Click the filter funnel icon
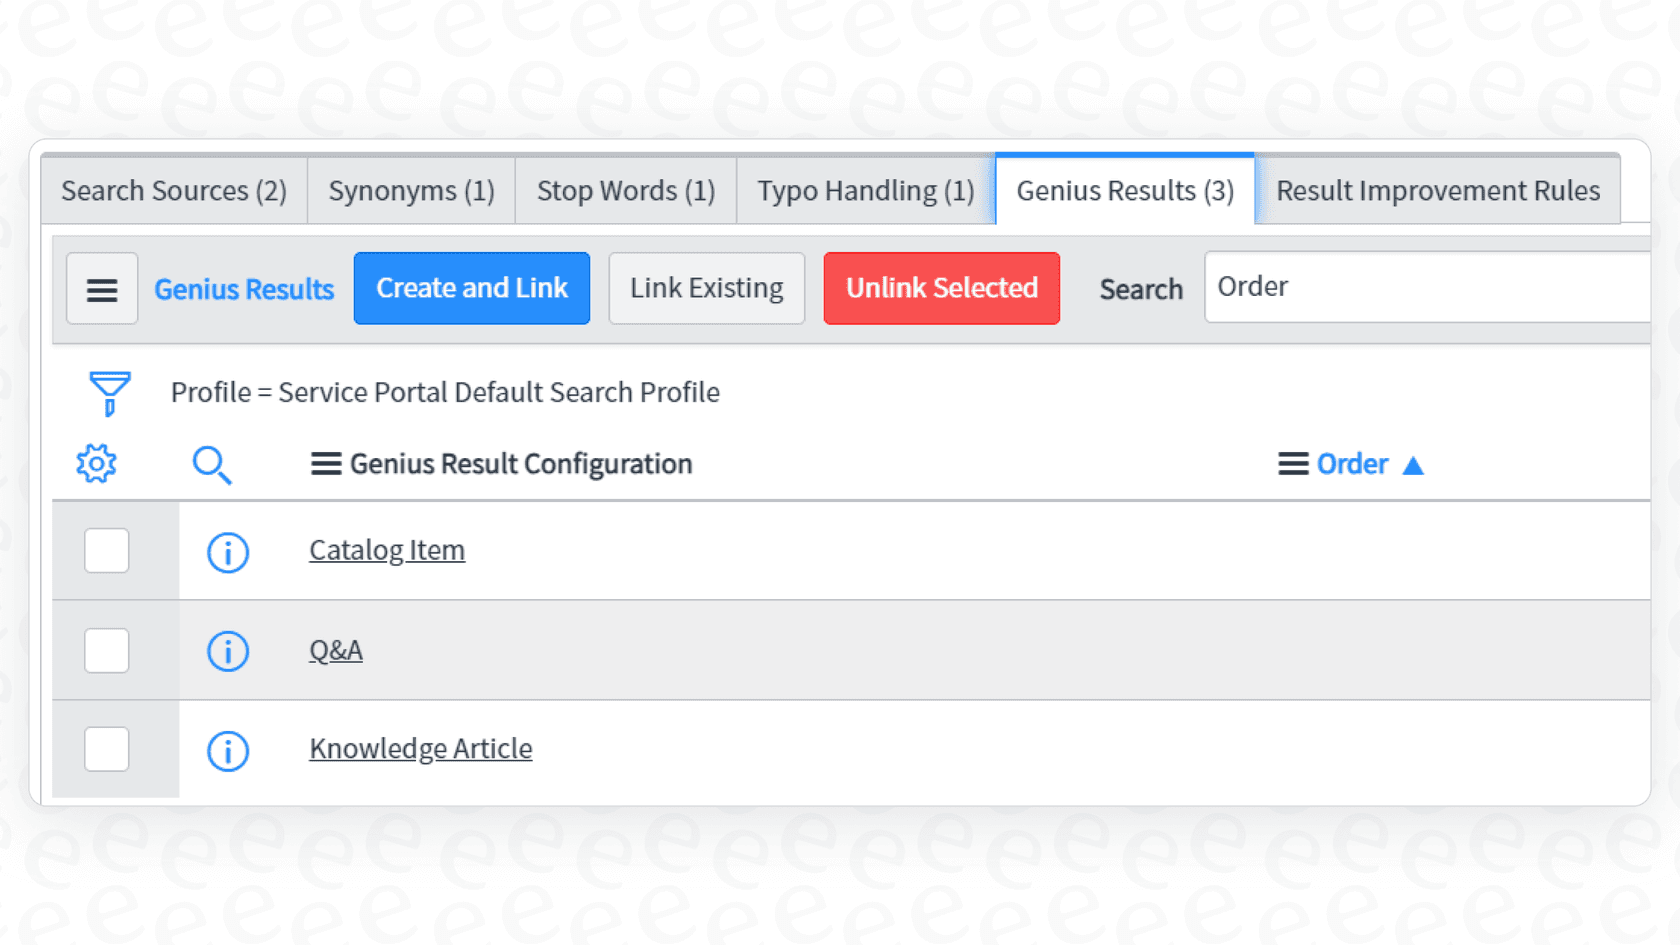The image size is (1680, 945). [110, 393]
